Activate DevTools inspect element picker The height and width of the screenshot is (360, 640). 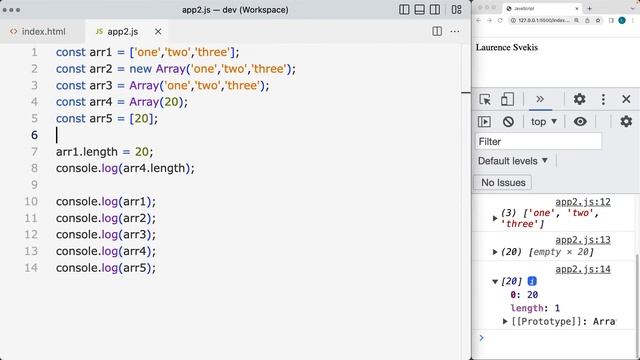point(485,99)
